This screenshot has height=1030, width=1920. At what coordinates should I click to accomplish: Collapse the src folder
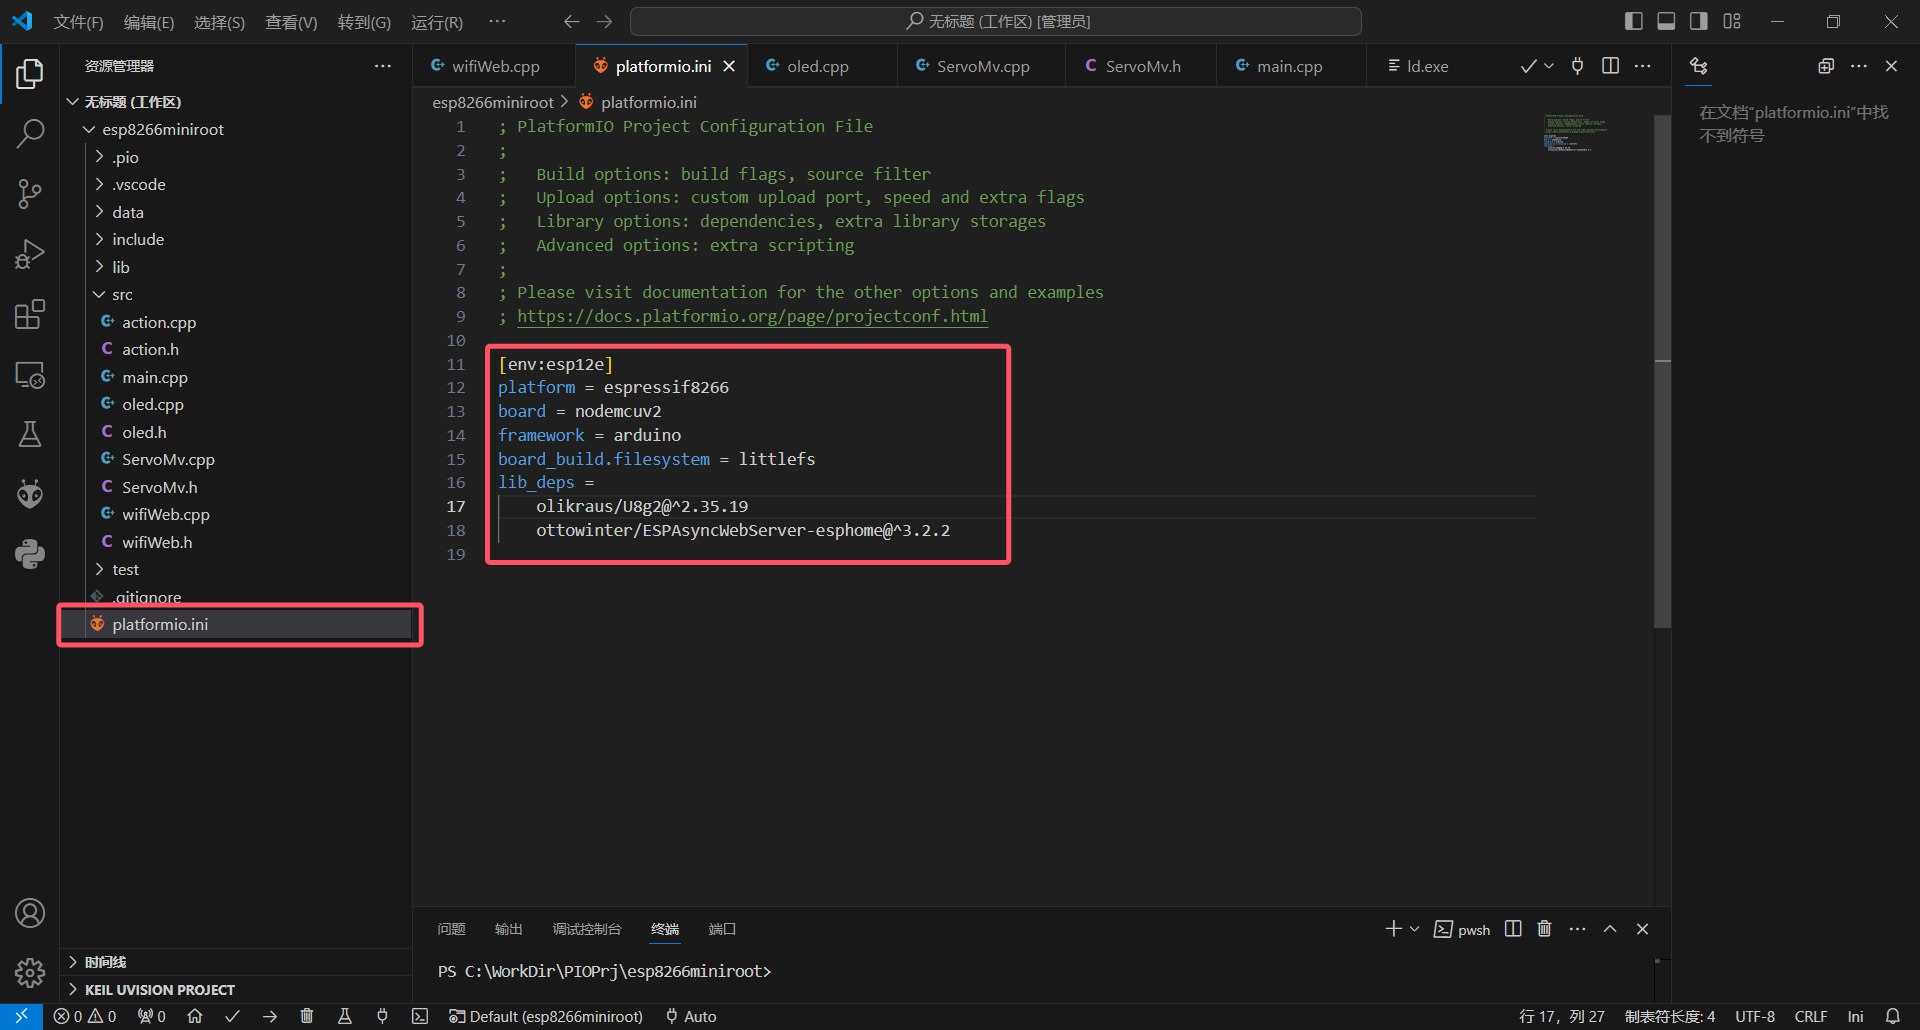(x=122, y=294)
